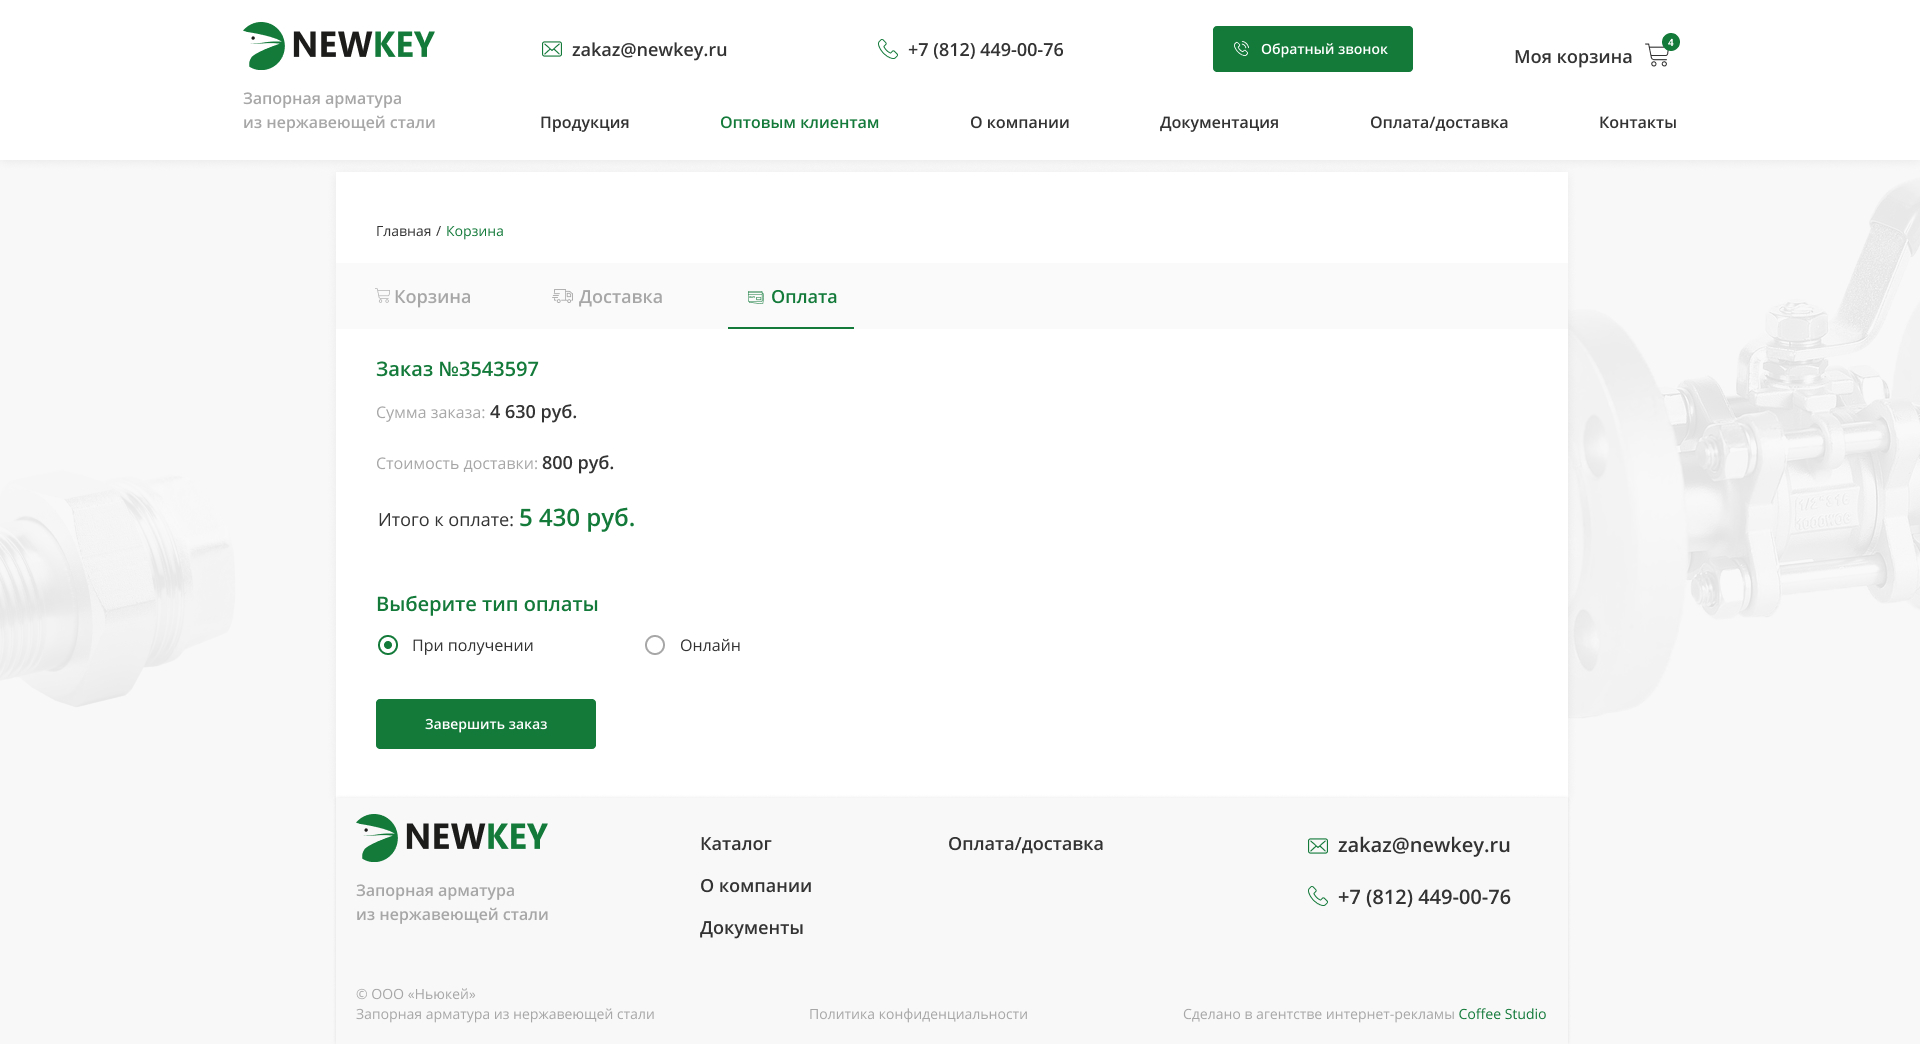Click the delivery cost 800 руб.
The height and width of the screenshot is (1044, 1920).
coord(578,463)
